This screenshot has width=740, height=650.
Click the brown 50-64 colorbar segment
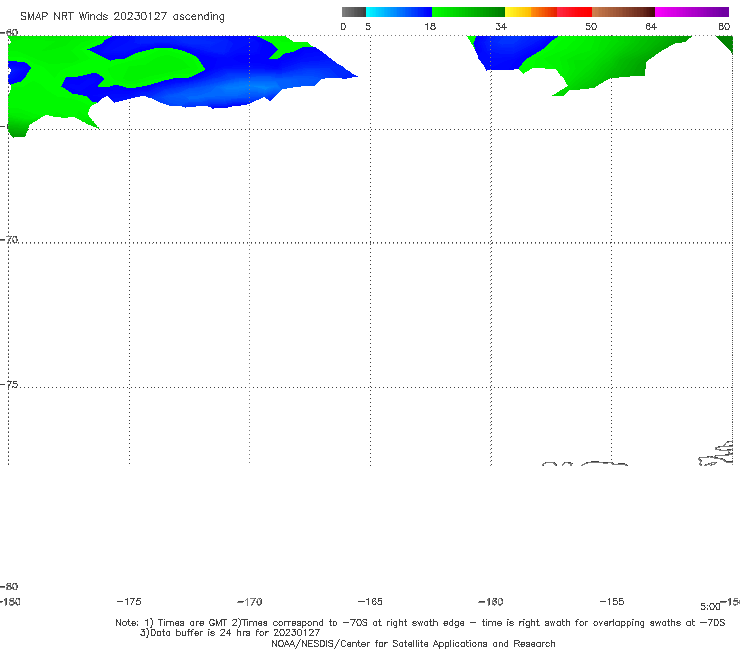[623, 12]
